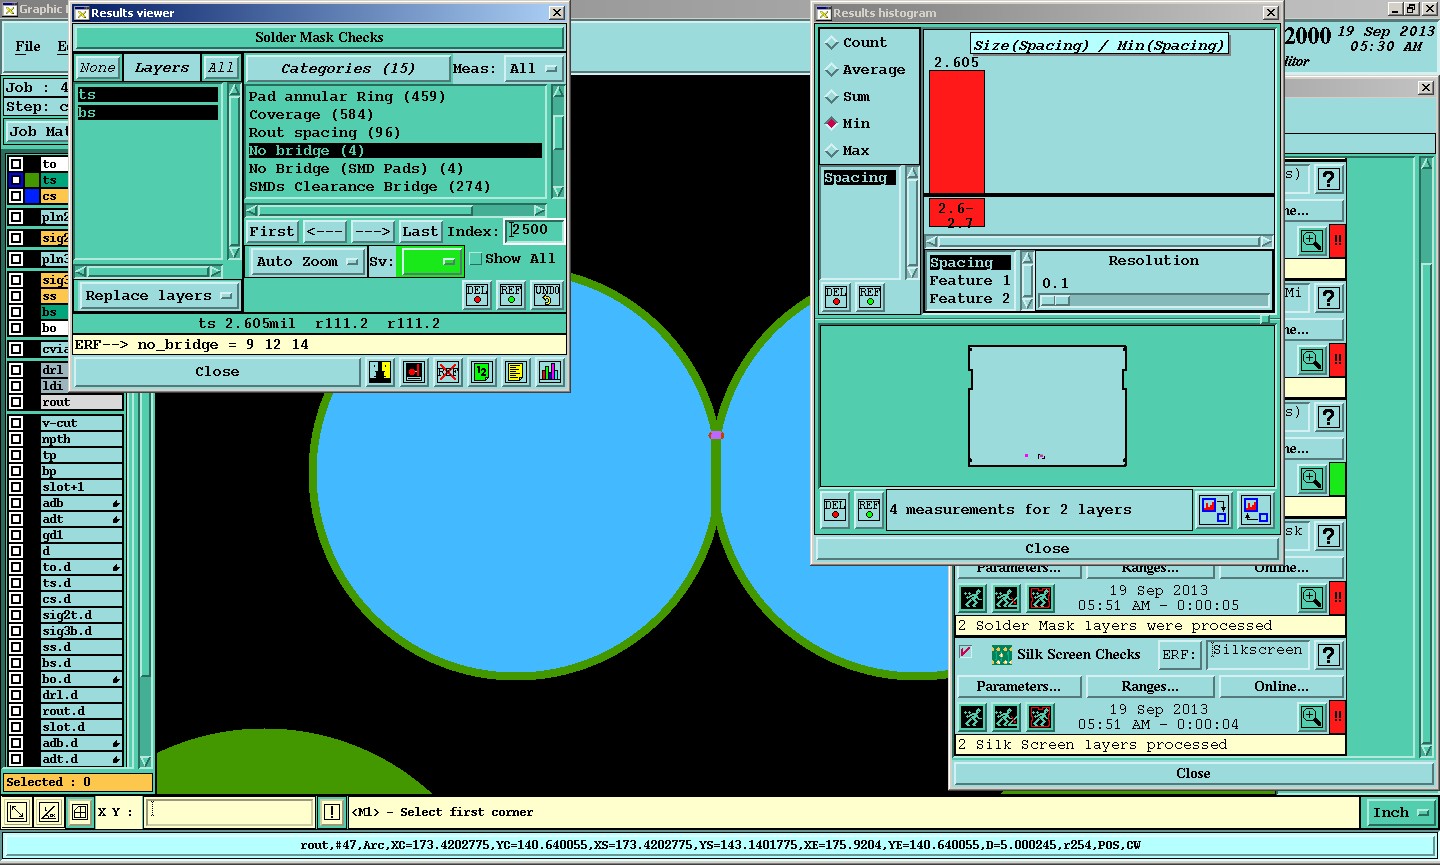Click the red 2.6-2.7 histogram range swatch
This screenshot has width=1440, height=865.
click(x=957, y=213)
